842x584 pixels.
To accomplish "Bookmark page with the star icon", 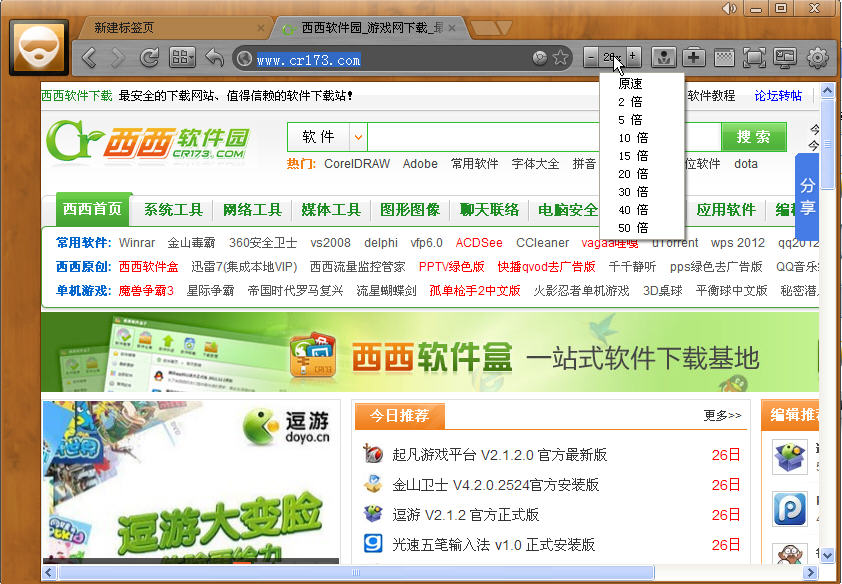I will tap(561, 57).
